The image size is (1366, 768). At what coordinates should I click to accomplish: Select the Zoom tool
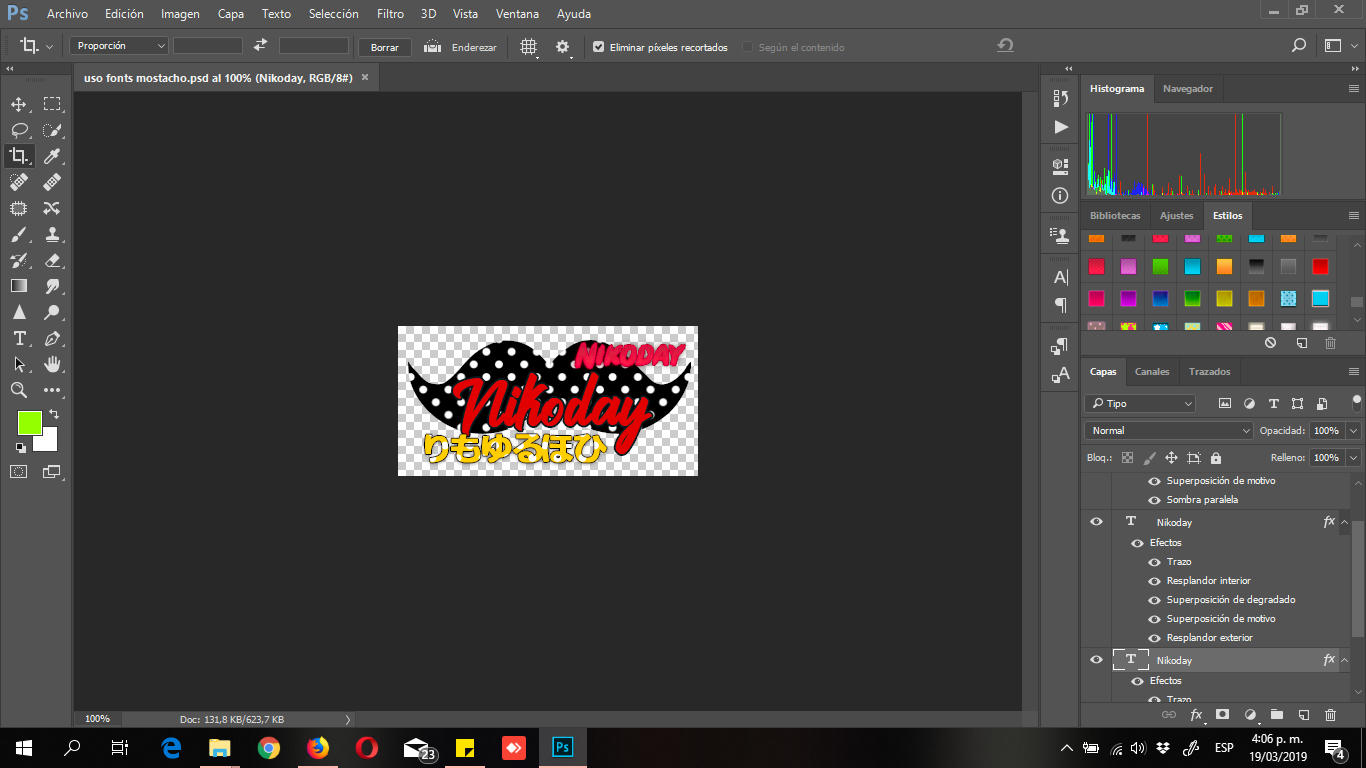19,390
